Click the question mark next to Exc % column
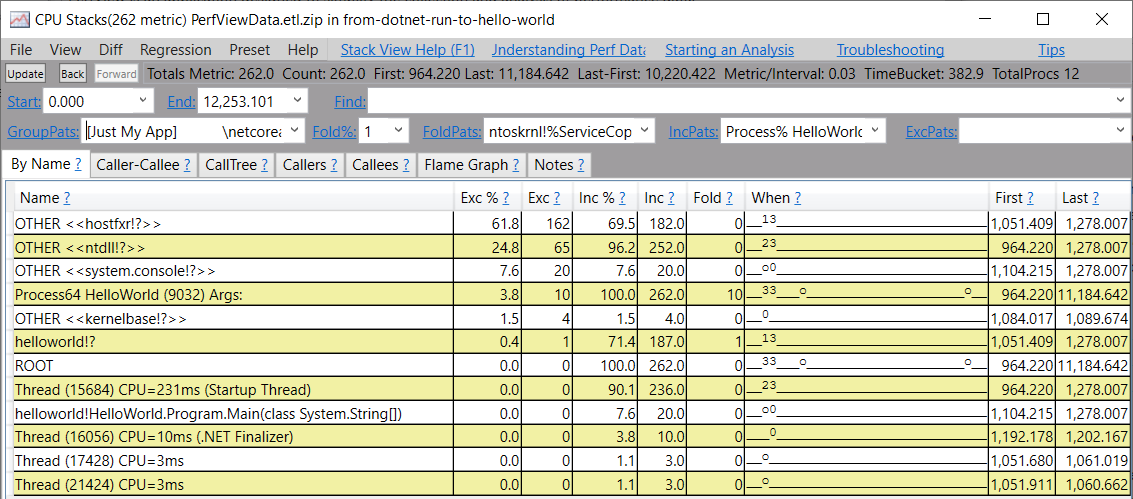Image resolution: width=1133 pixels, height=499 pixels. click(506, 198)
